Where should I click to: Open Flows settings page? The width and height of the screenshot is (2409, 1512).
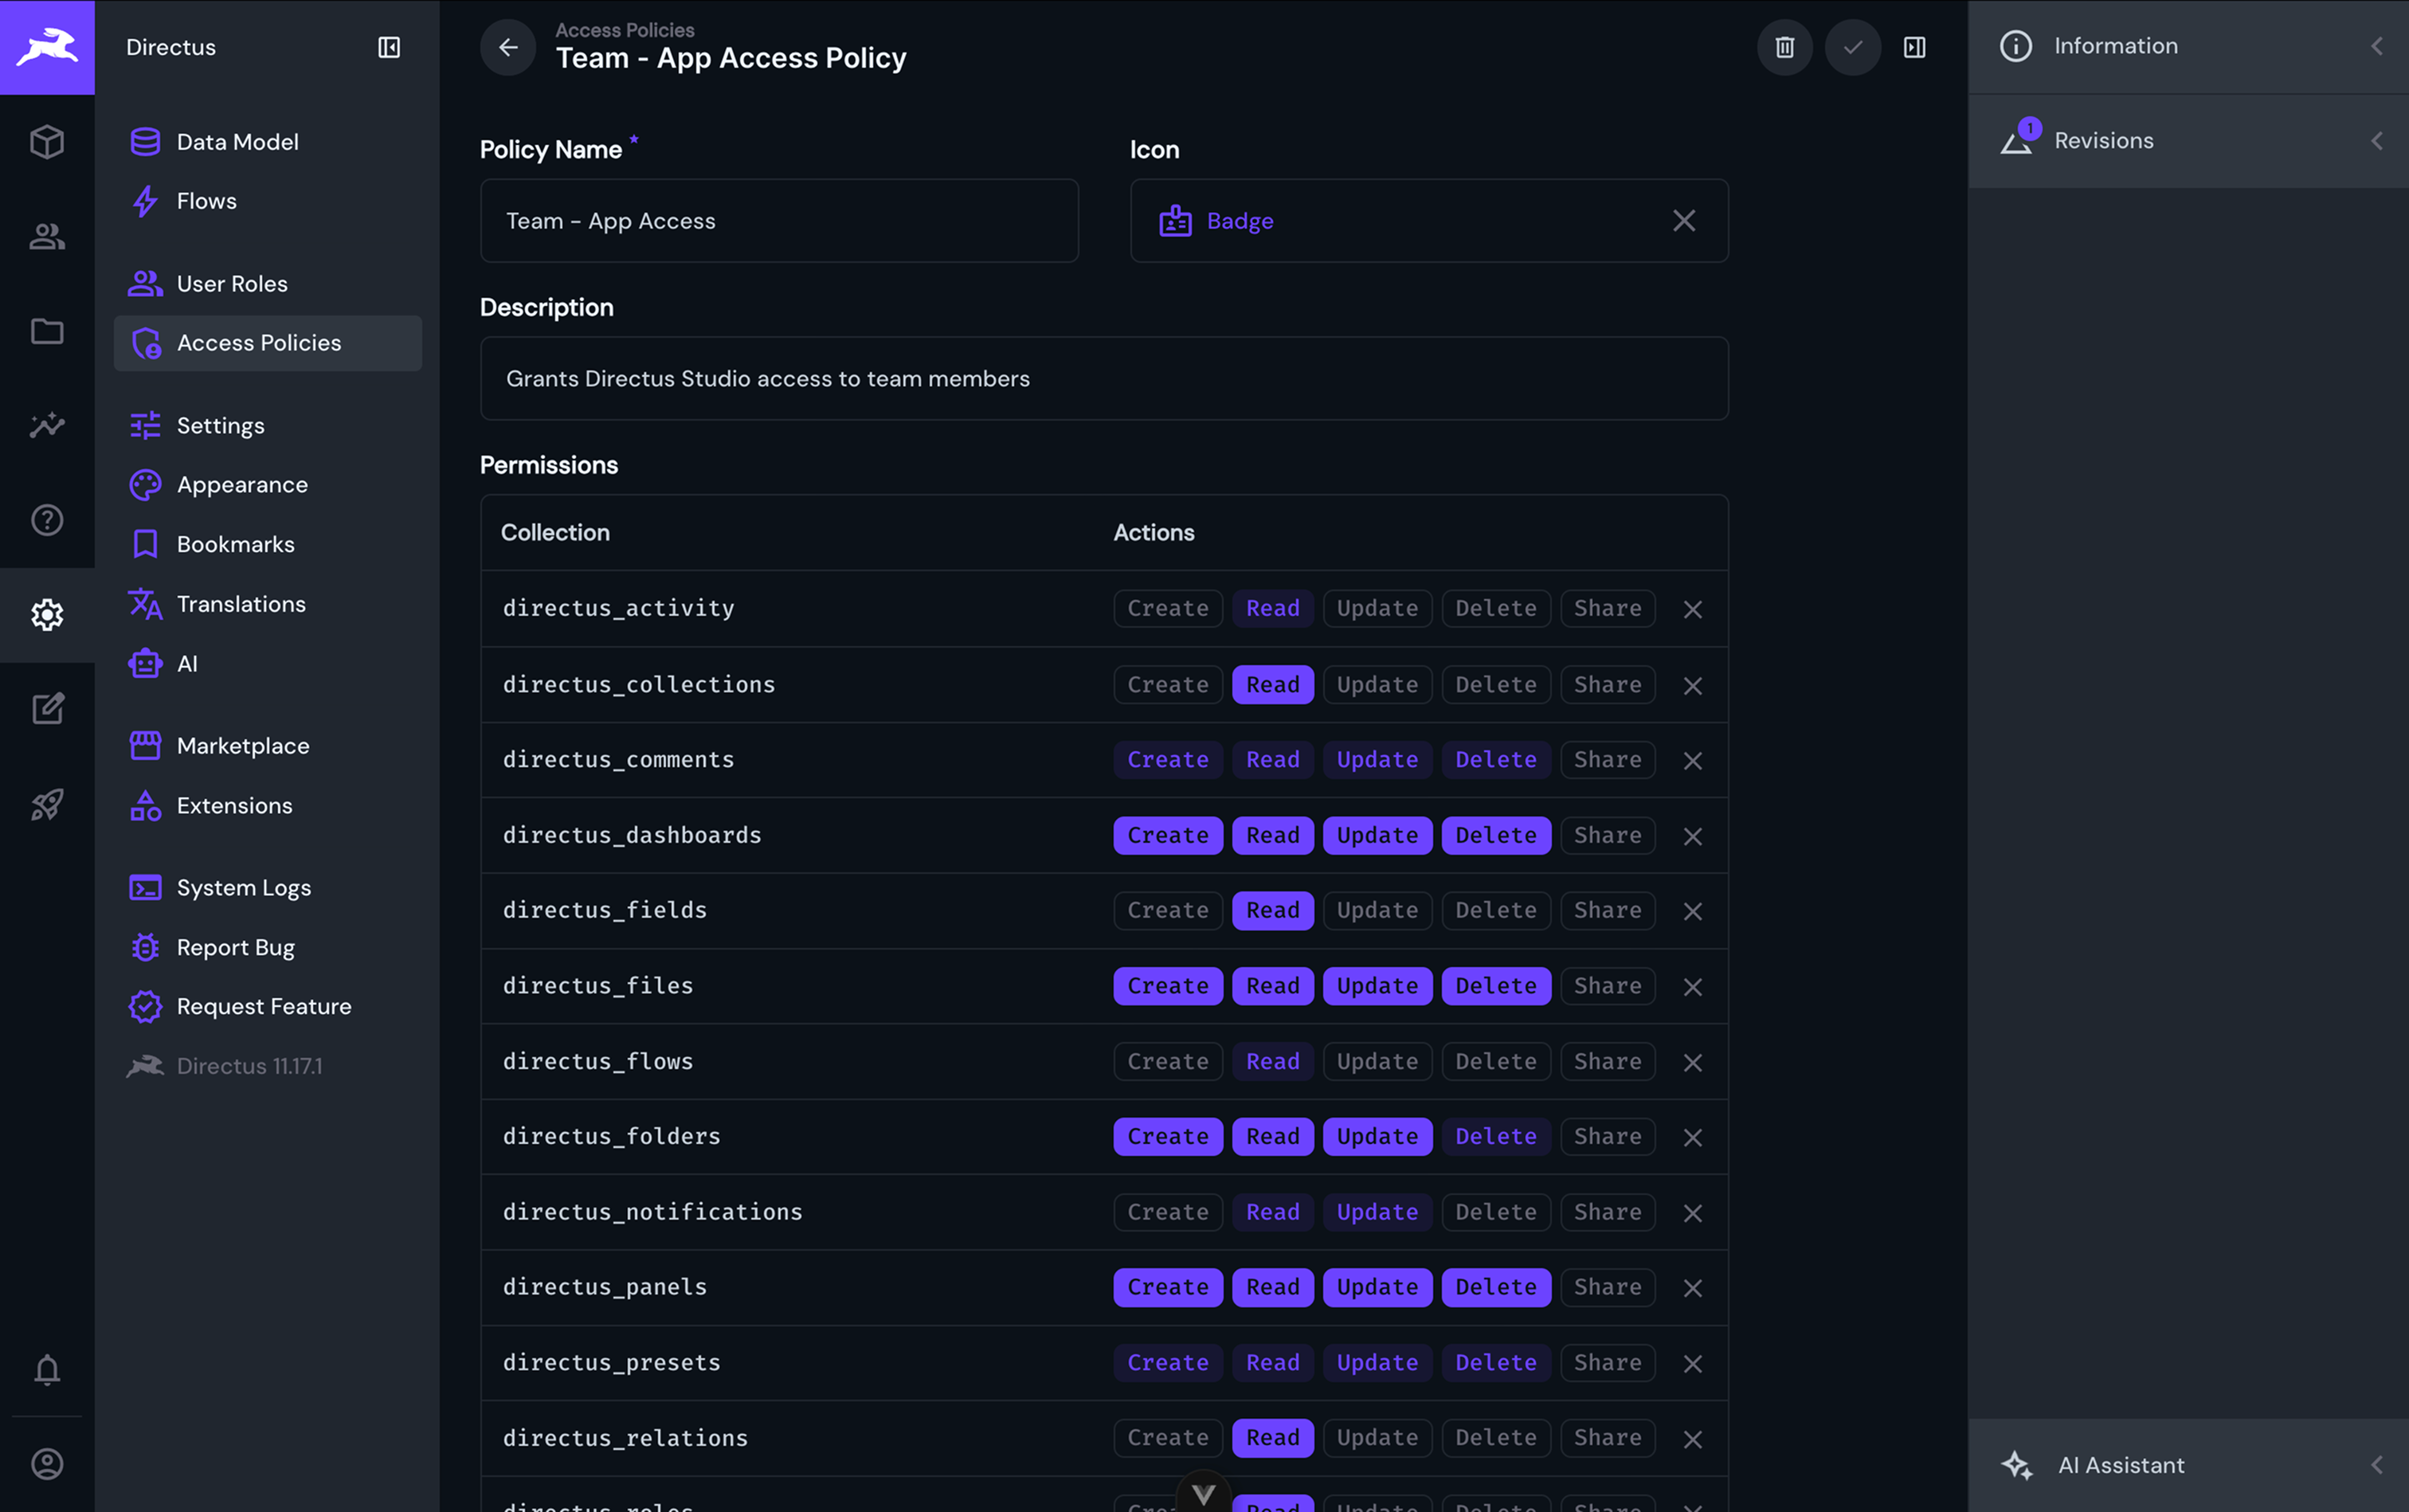(x=267, y=201)
